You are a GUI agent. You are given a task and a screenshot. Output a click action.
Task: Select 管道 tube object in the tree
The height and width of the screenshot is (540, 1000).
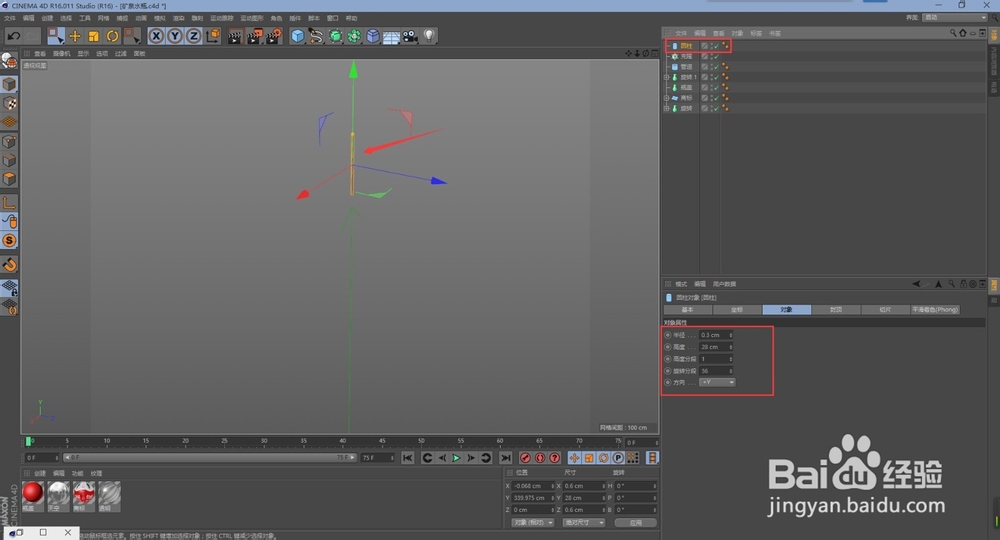coord(686,66)
